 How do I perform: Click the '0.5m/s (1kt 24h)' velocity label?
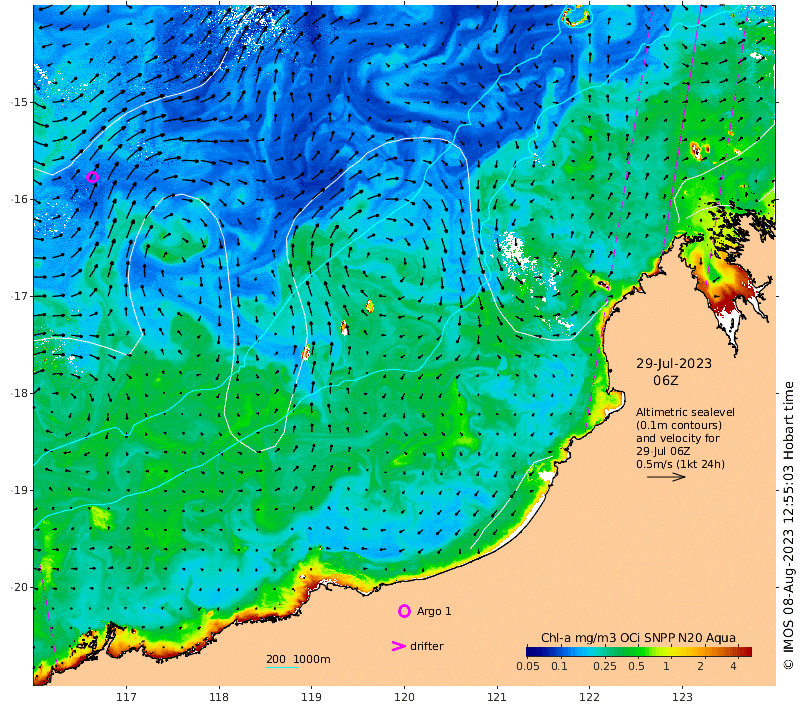(x=680, y=464)
